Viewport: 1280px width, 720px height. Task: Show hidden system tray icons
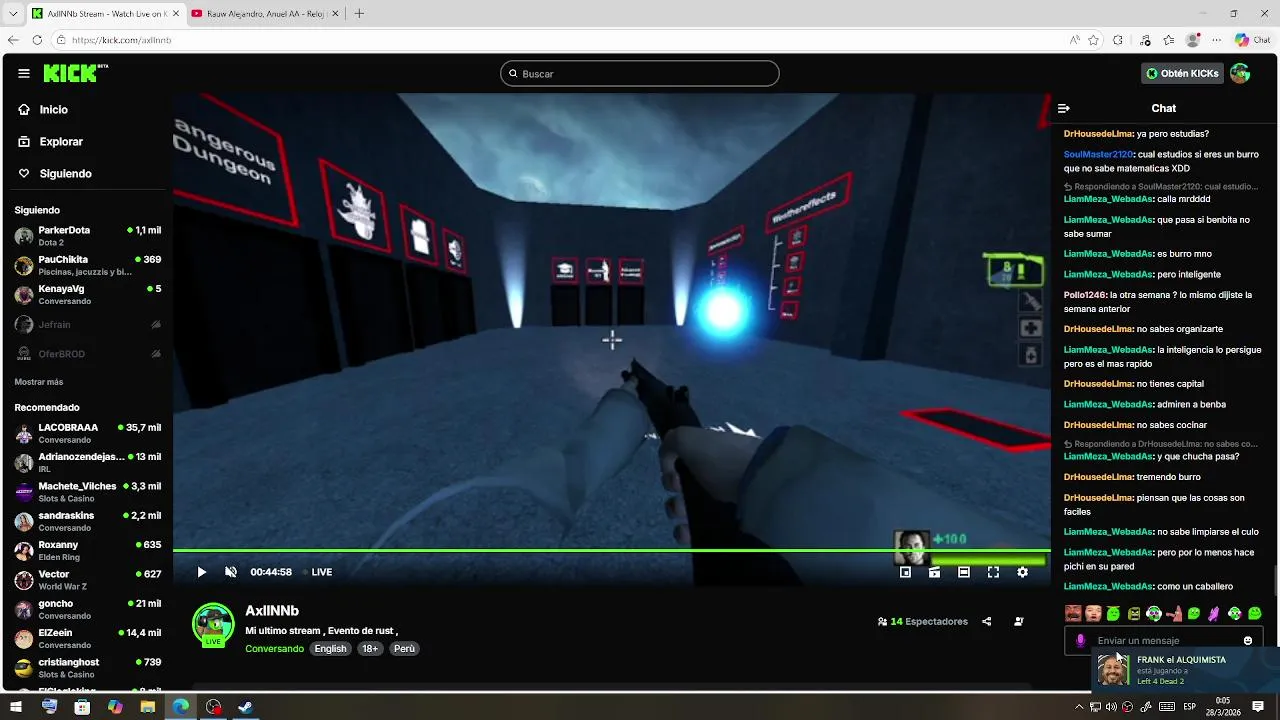pyautogui.click(x=1078, y=707)
